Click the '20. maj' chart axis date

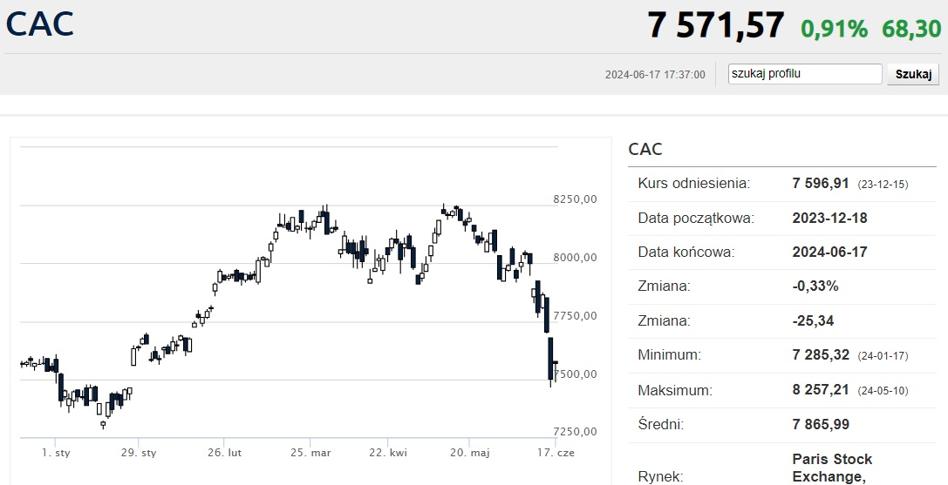click(469, 453)
